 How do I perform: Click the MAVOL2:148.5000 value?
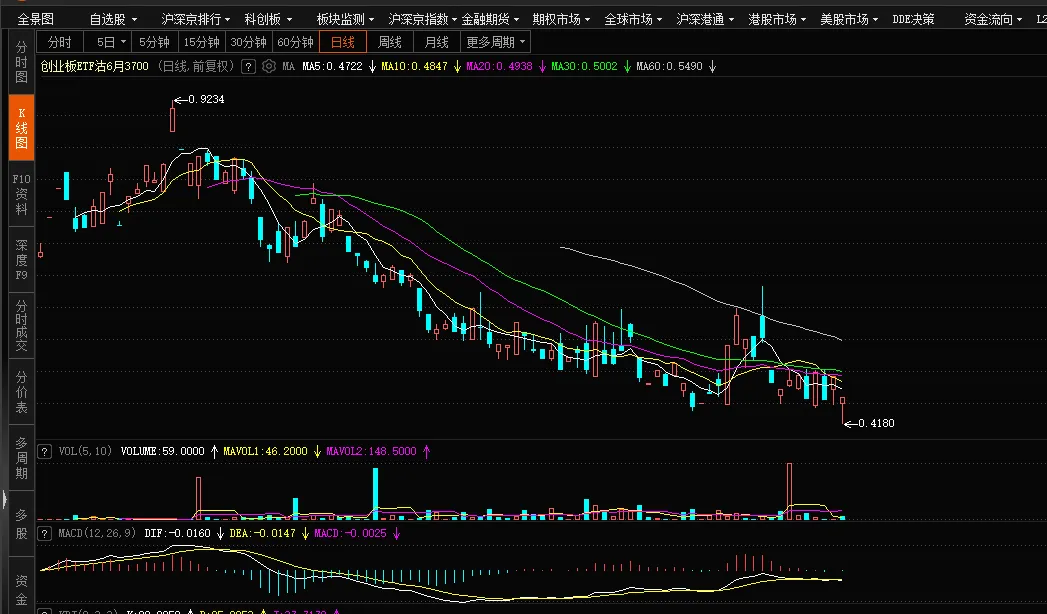371,451
